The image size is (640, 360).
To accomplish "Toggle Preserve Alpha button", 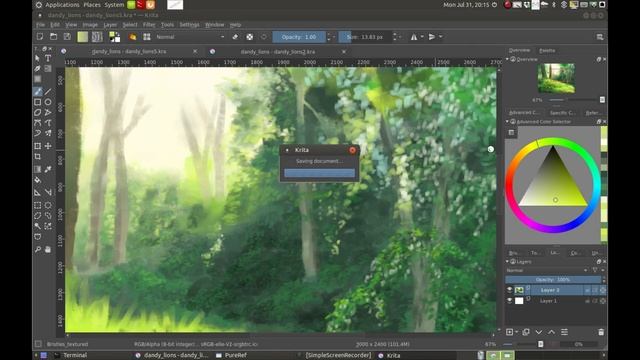I will (x=249, y=37).
